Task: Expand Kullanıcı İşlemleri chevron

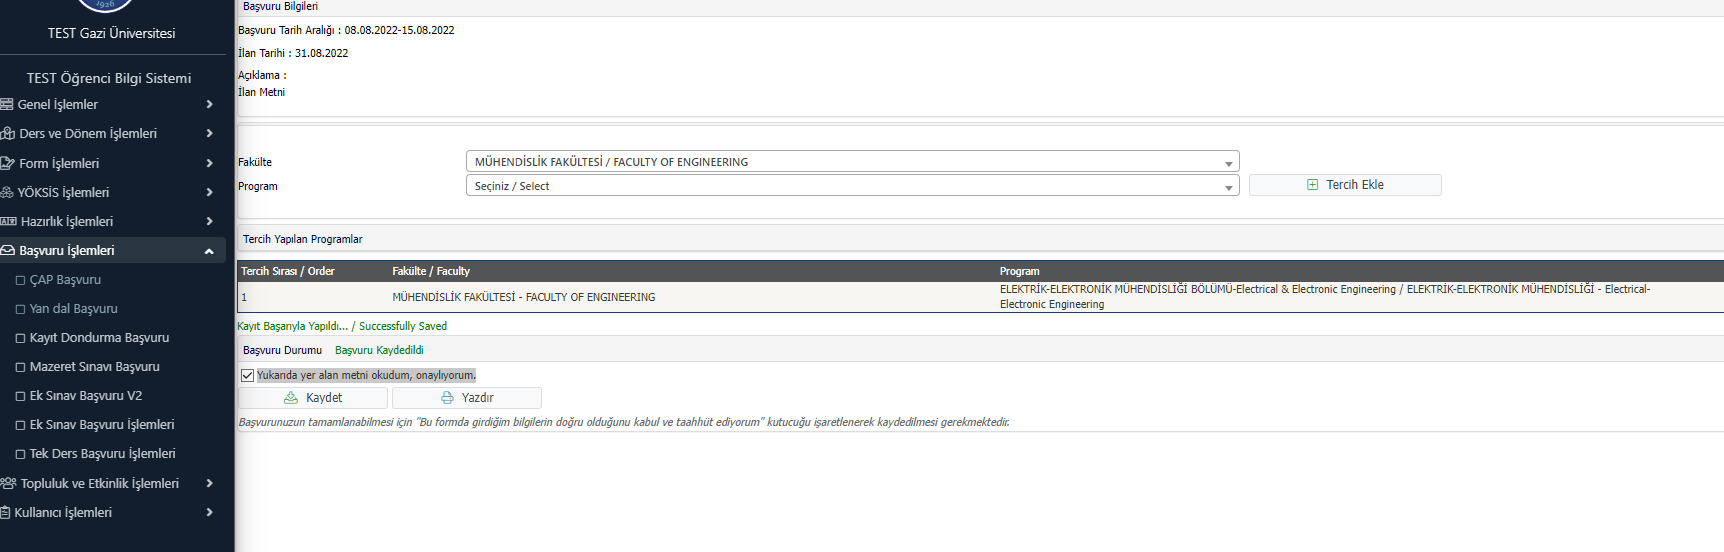Action: (209, 512)
